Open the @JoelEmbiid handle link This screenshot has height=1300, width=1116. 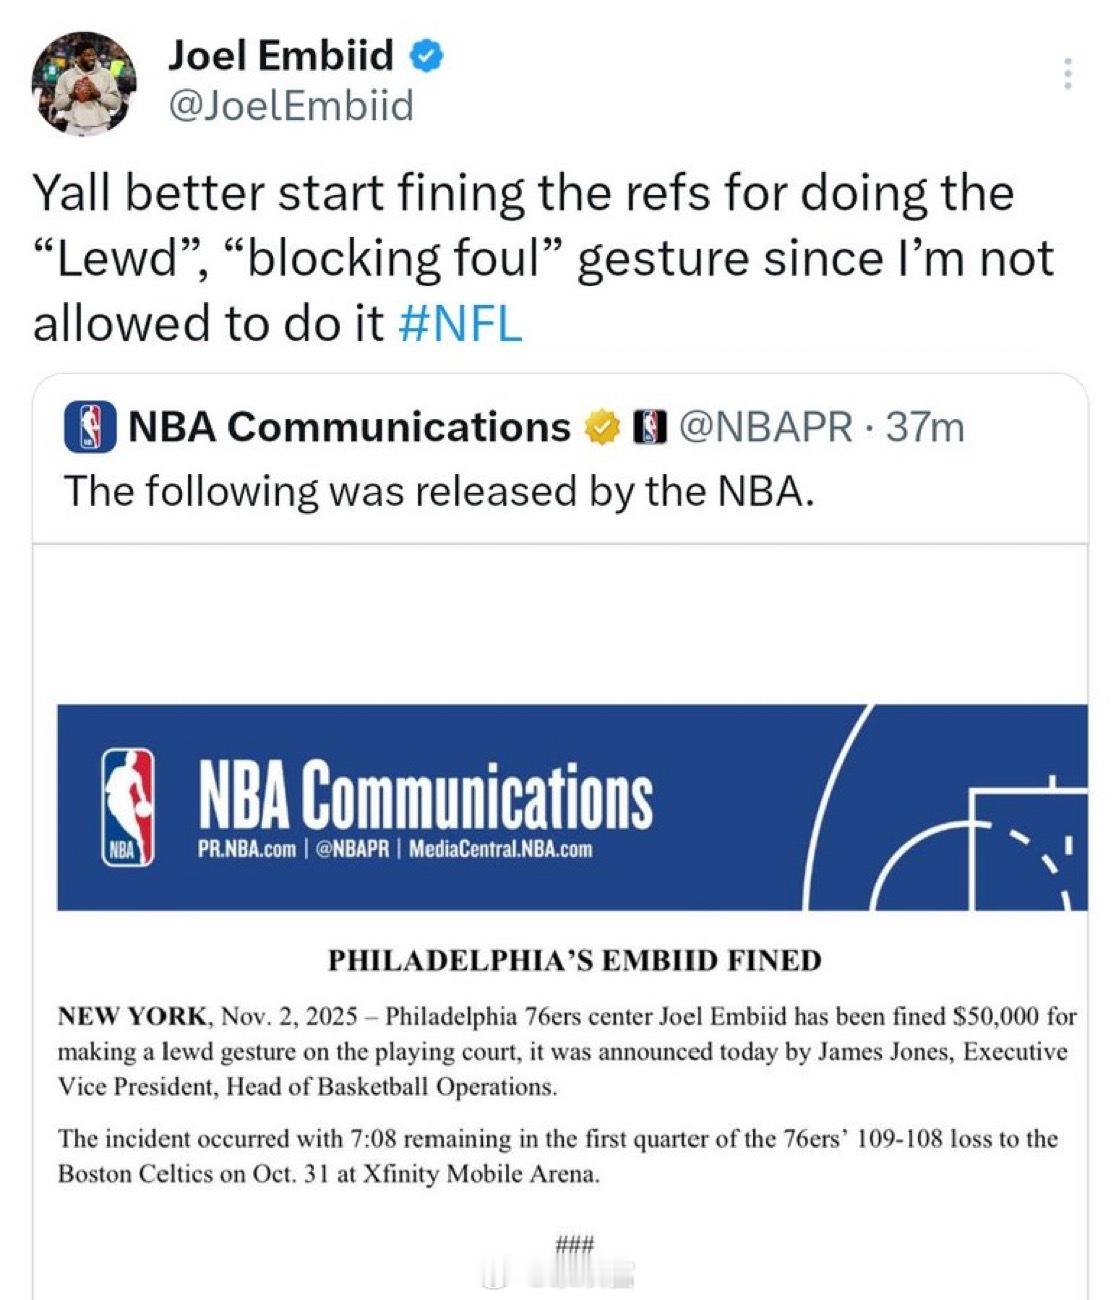pyautogui.click(x=292, y=105)
